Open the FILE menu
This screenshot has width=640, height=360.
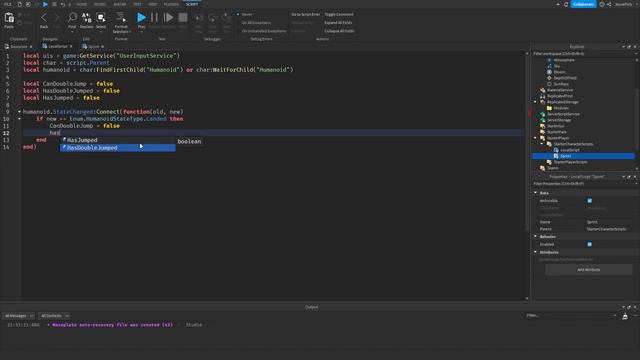8,4
